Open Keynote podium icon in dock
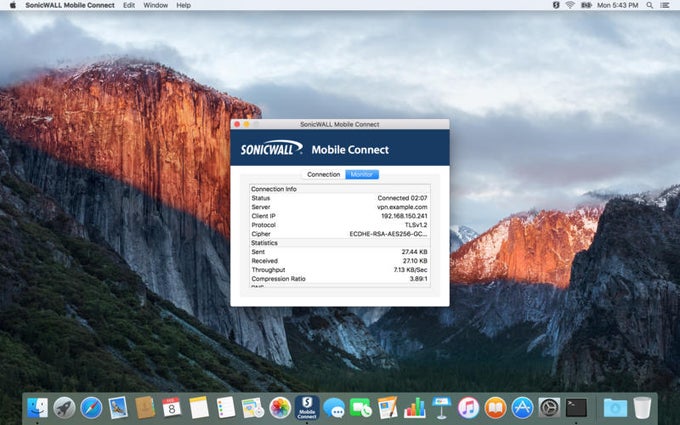 (441, 408)
